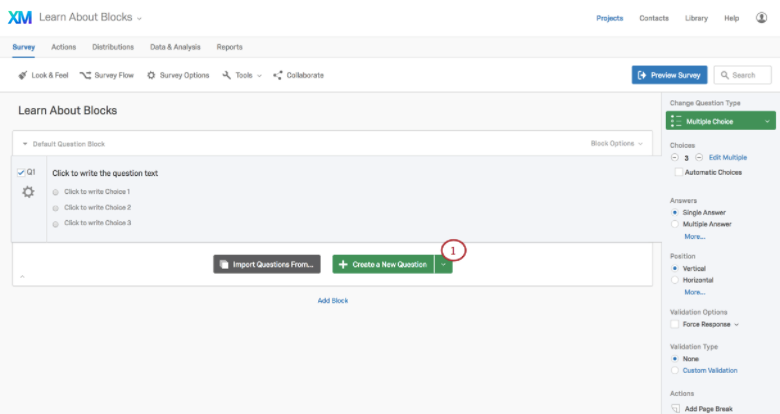Screen dimensions: 780x414
Task: Edit the question text of Q1
Action: point(105,173)
